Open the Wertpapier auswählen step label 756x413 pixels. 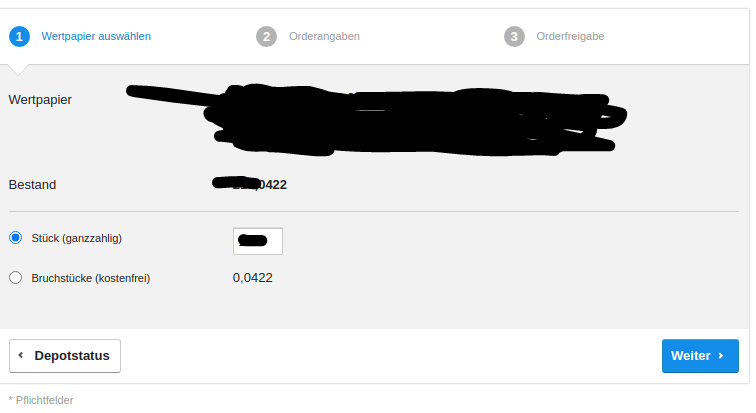point(96,37)
